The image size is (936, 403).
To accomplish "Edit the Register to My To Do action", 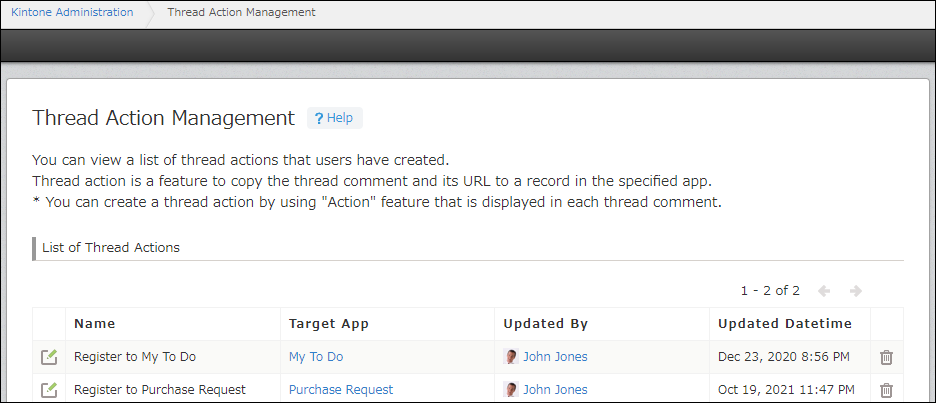I will 49,357.
